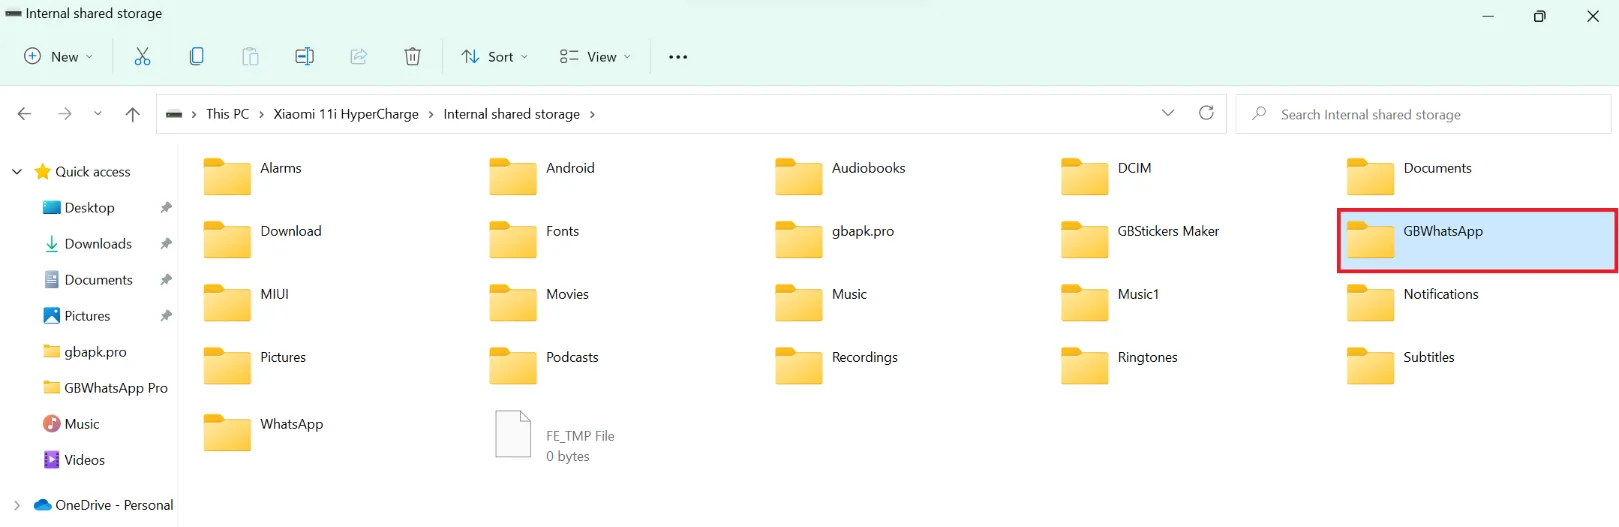Go forward with the right arrow
The height and width of the screenshot is (527, 1619).
65,114
